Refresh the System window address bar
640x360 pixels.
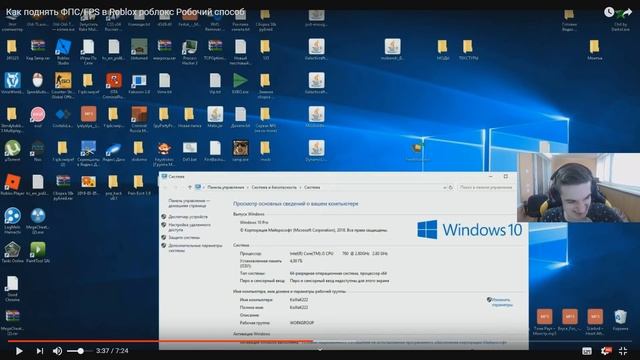[x=451, y=187]
